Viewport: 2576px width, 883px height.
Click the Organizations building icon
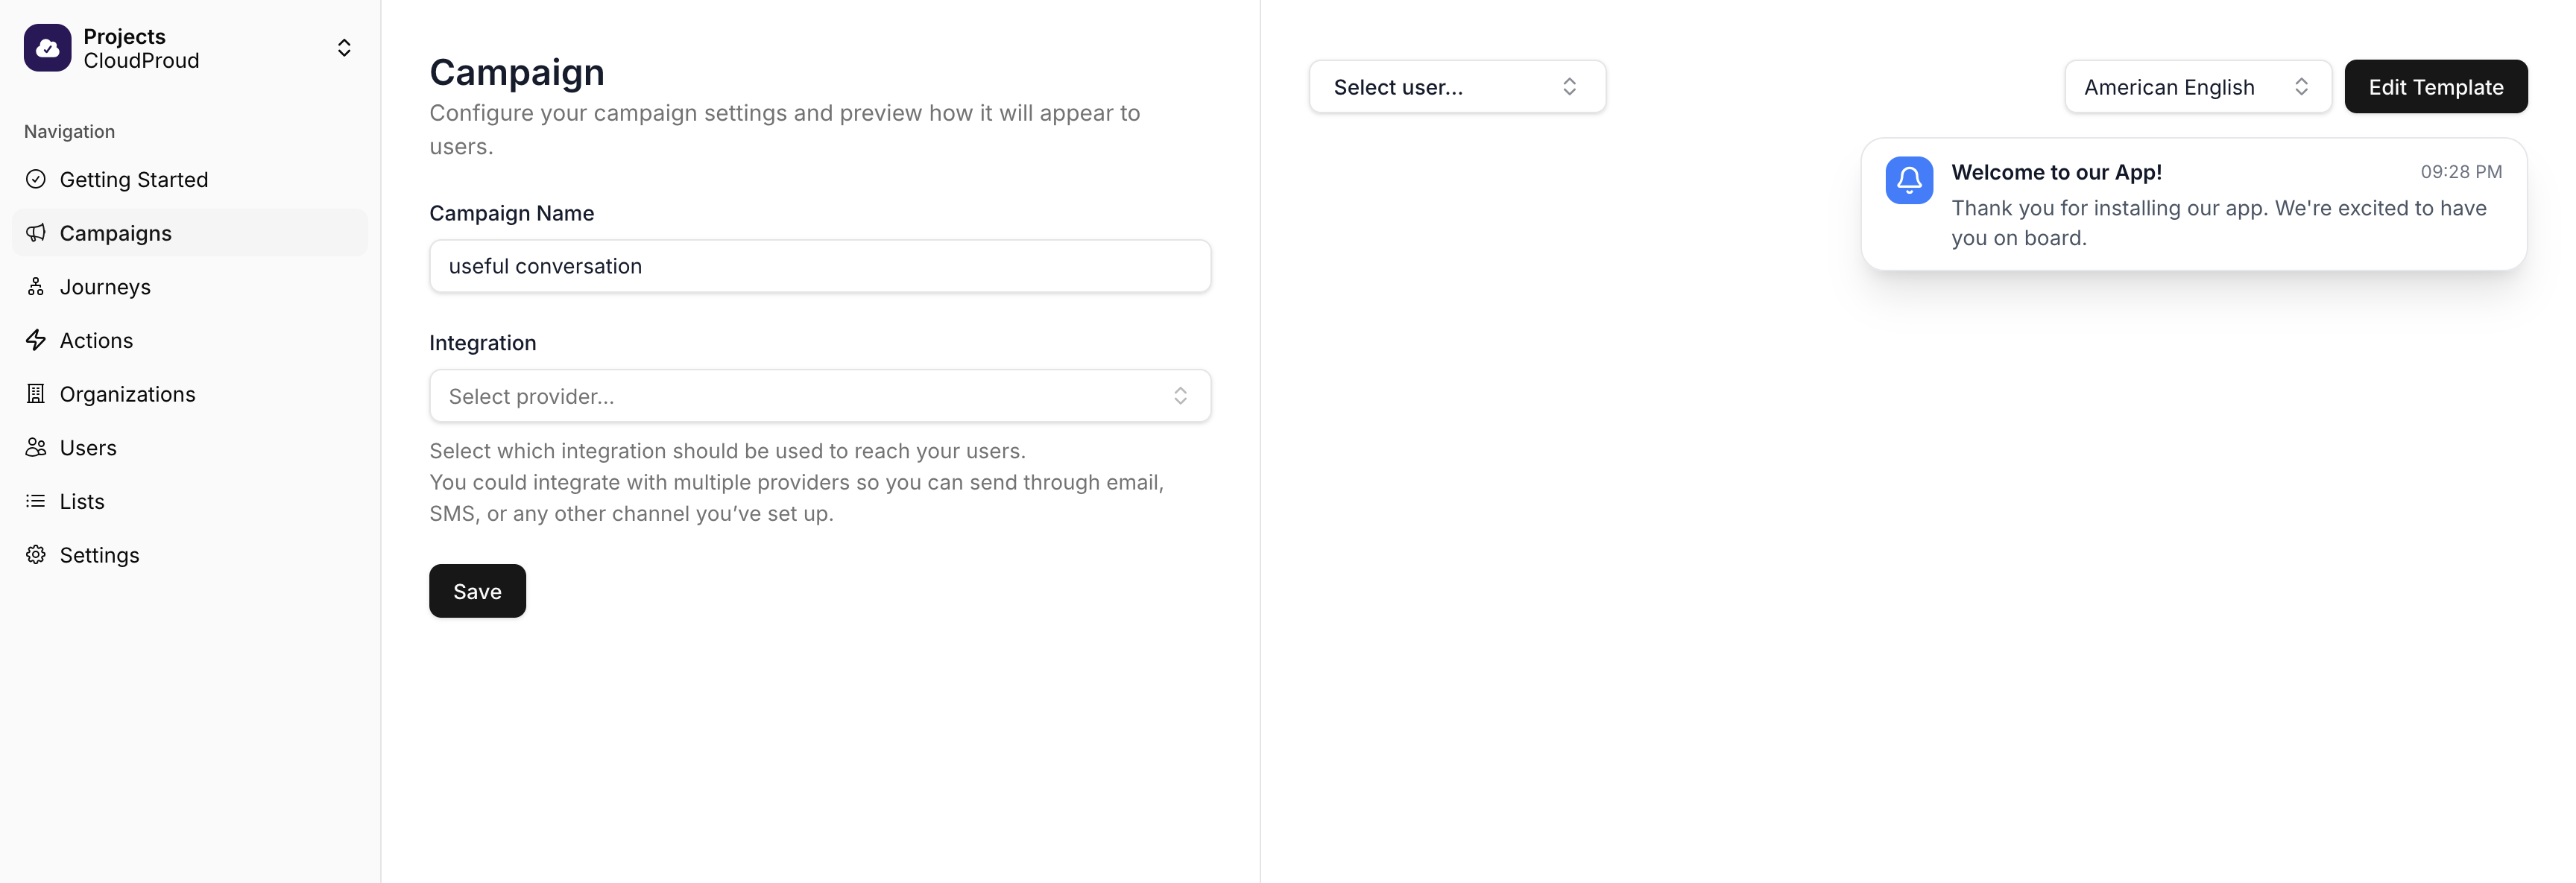pos(36,394)
